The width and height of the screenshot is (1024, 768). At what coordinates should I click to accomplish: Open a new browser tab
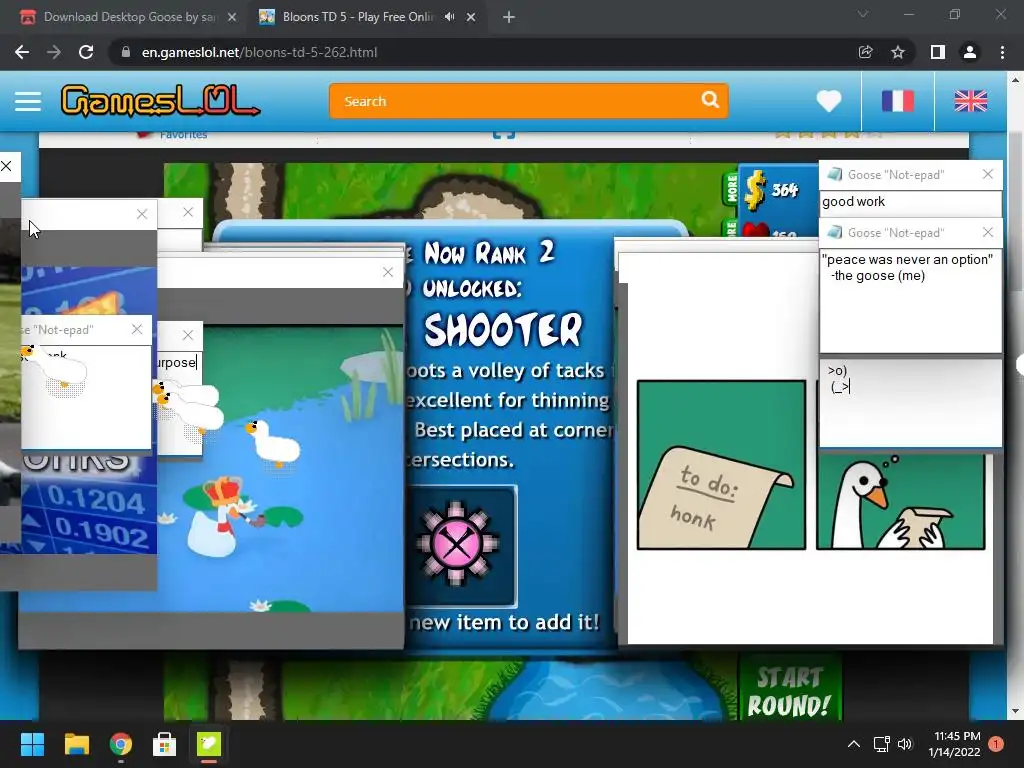pos(509,18)
